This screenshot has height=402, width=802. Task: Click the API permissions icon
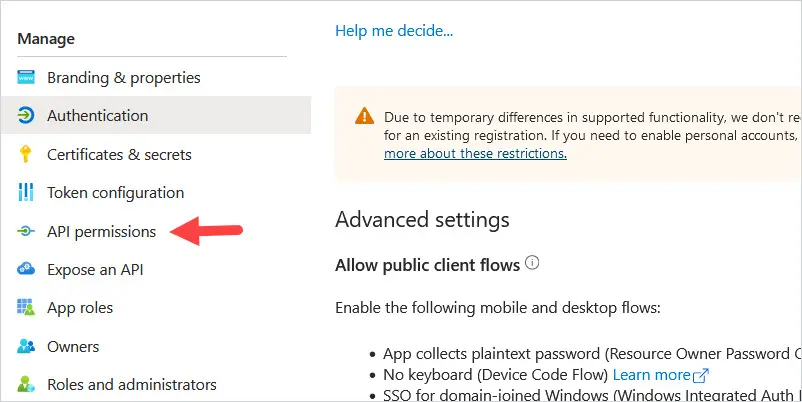tap(26, 231)
